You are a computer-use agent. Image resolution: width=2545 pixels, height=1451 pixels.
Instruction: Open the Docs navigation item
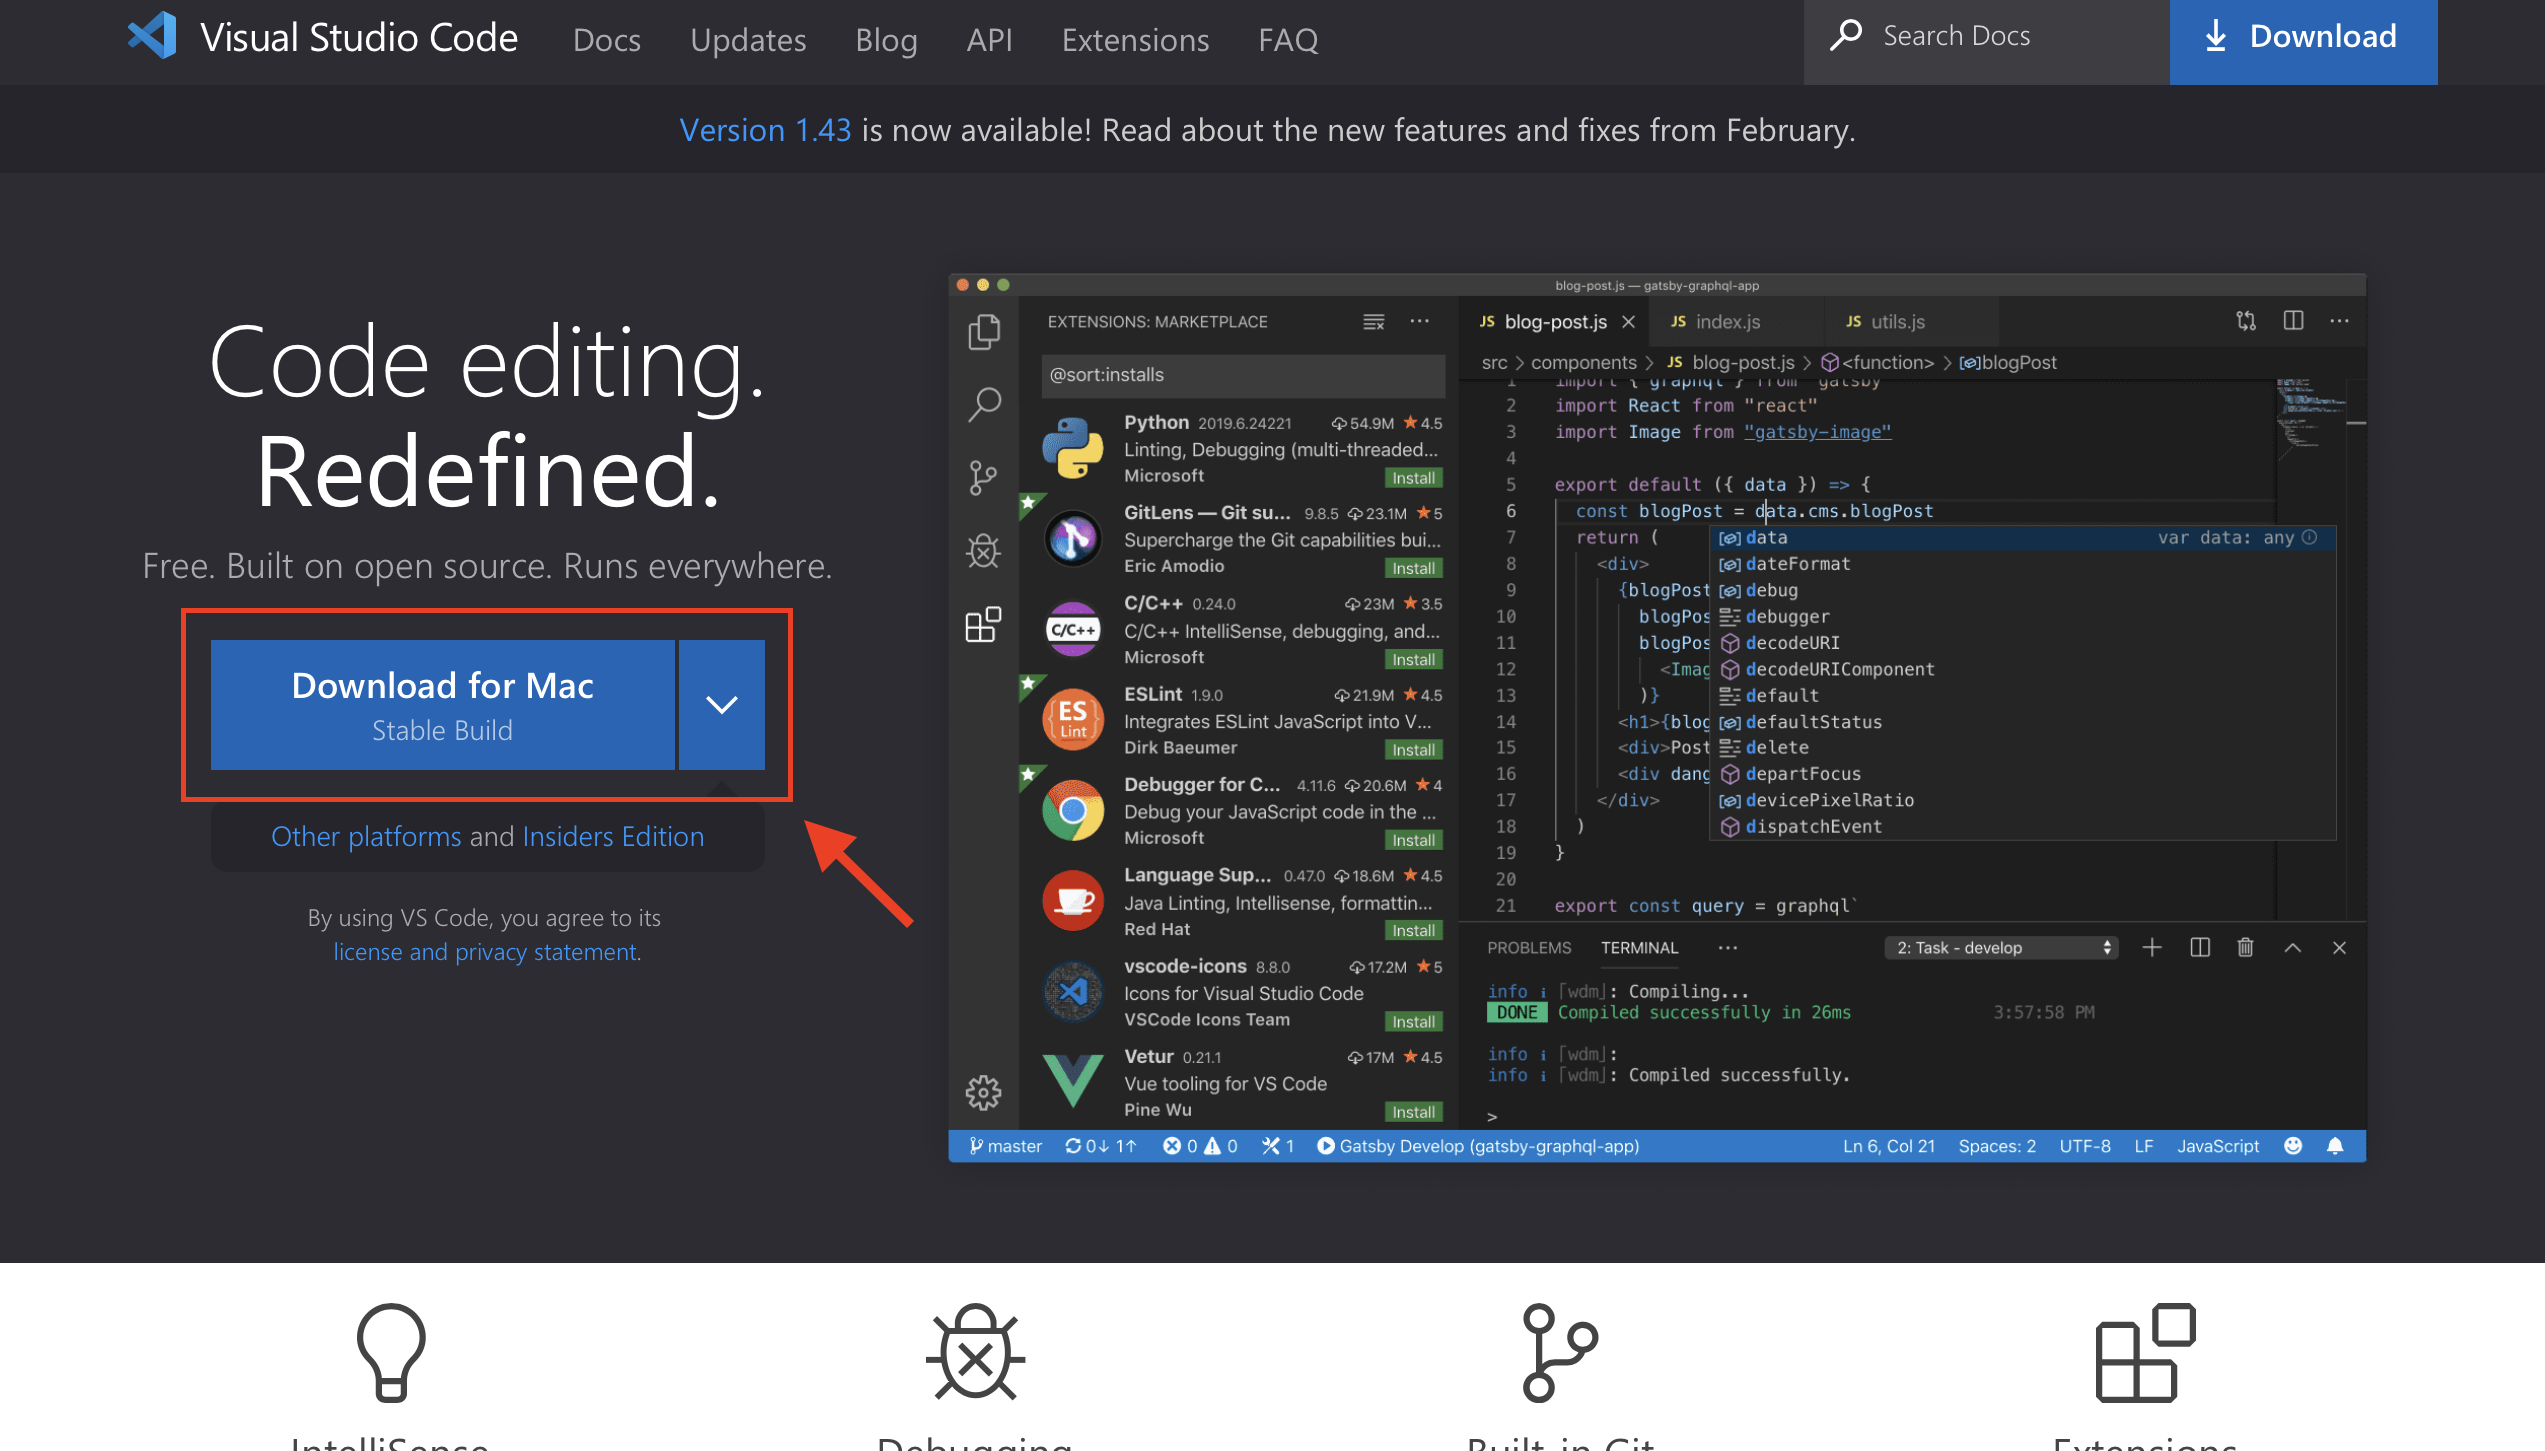point(606,40)
